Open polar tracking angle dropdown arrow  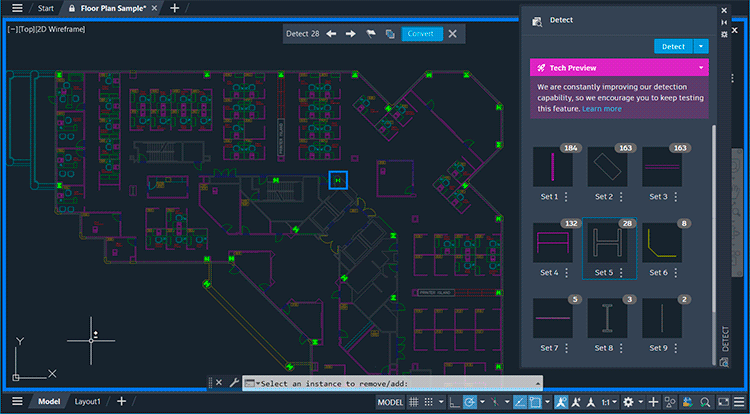pos(482,402)
